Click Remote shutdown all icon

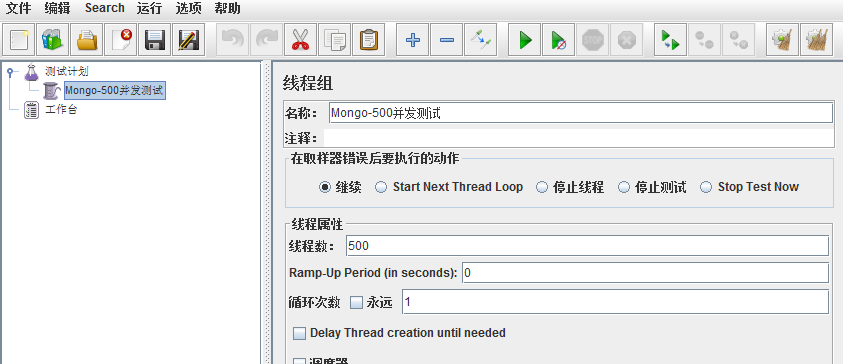tap(738, 40)
